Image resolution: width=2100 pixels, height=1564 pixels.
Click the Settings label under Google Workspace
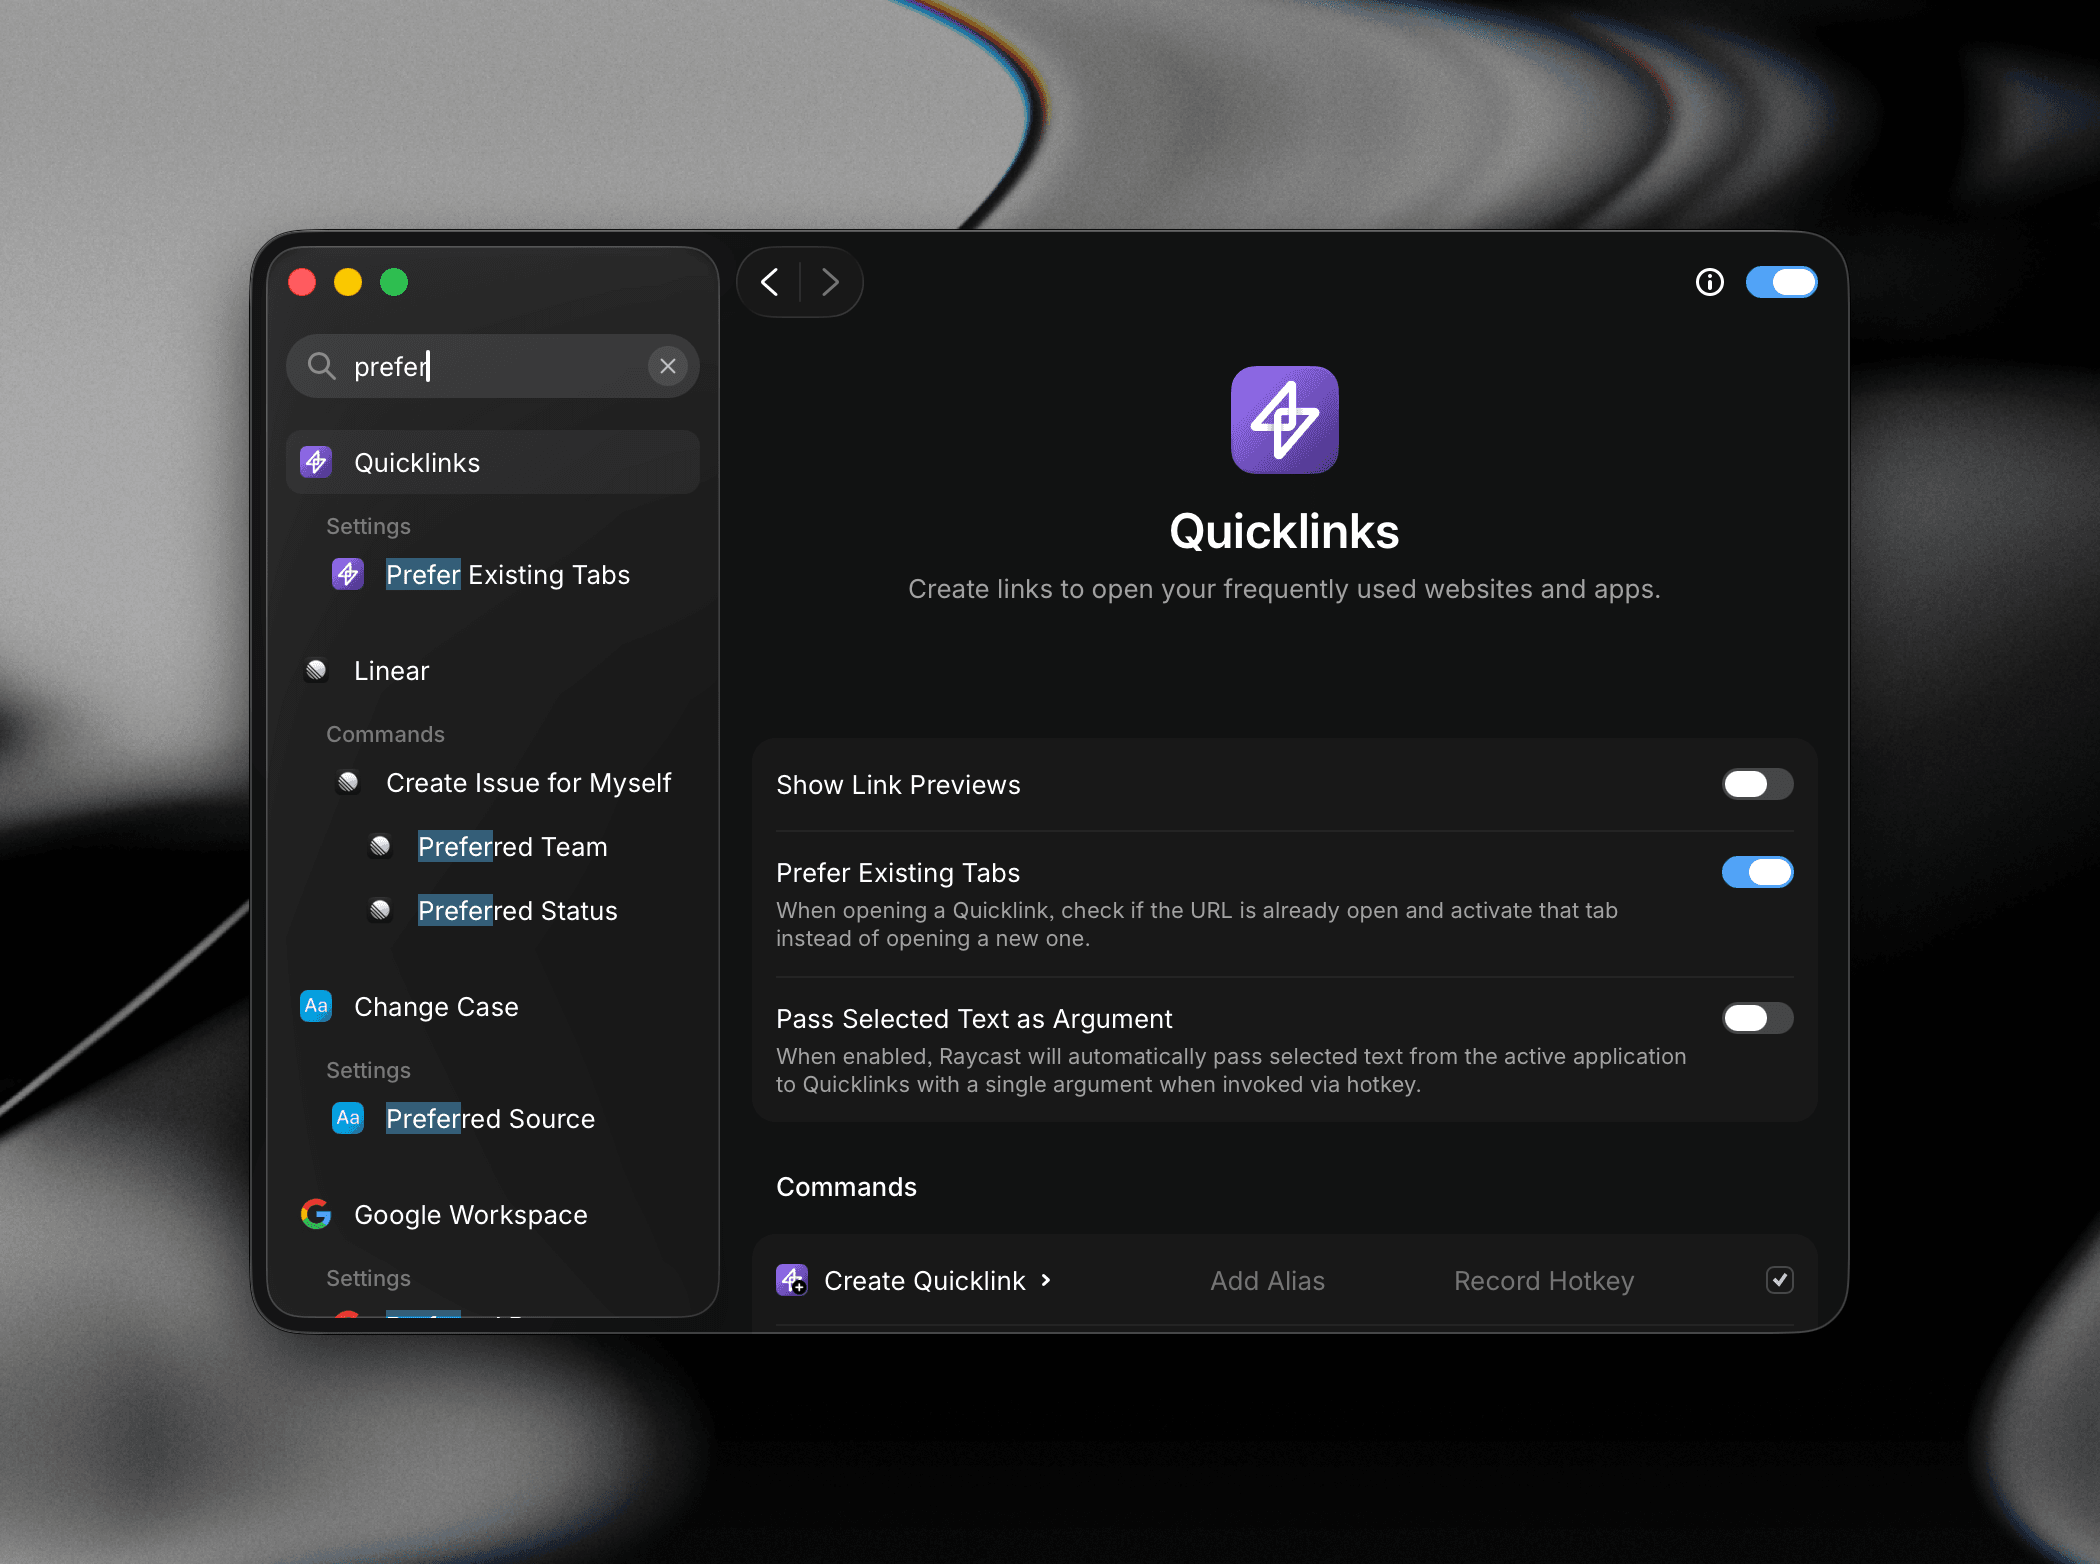pyautogui.click(x=368, y=1278)
